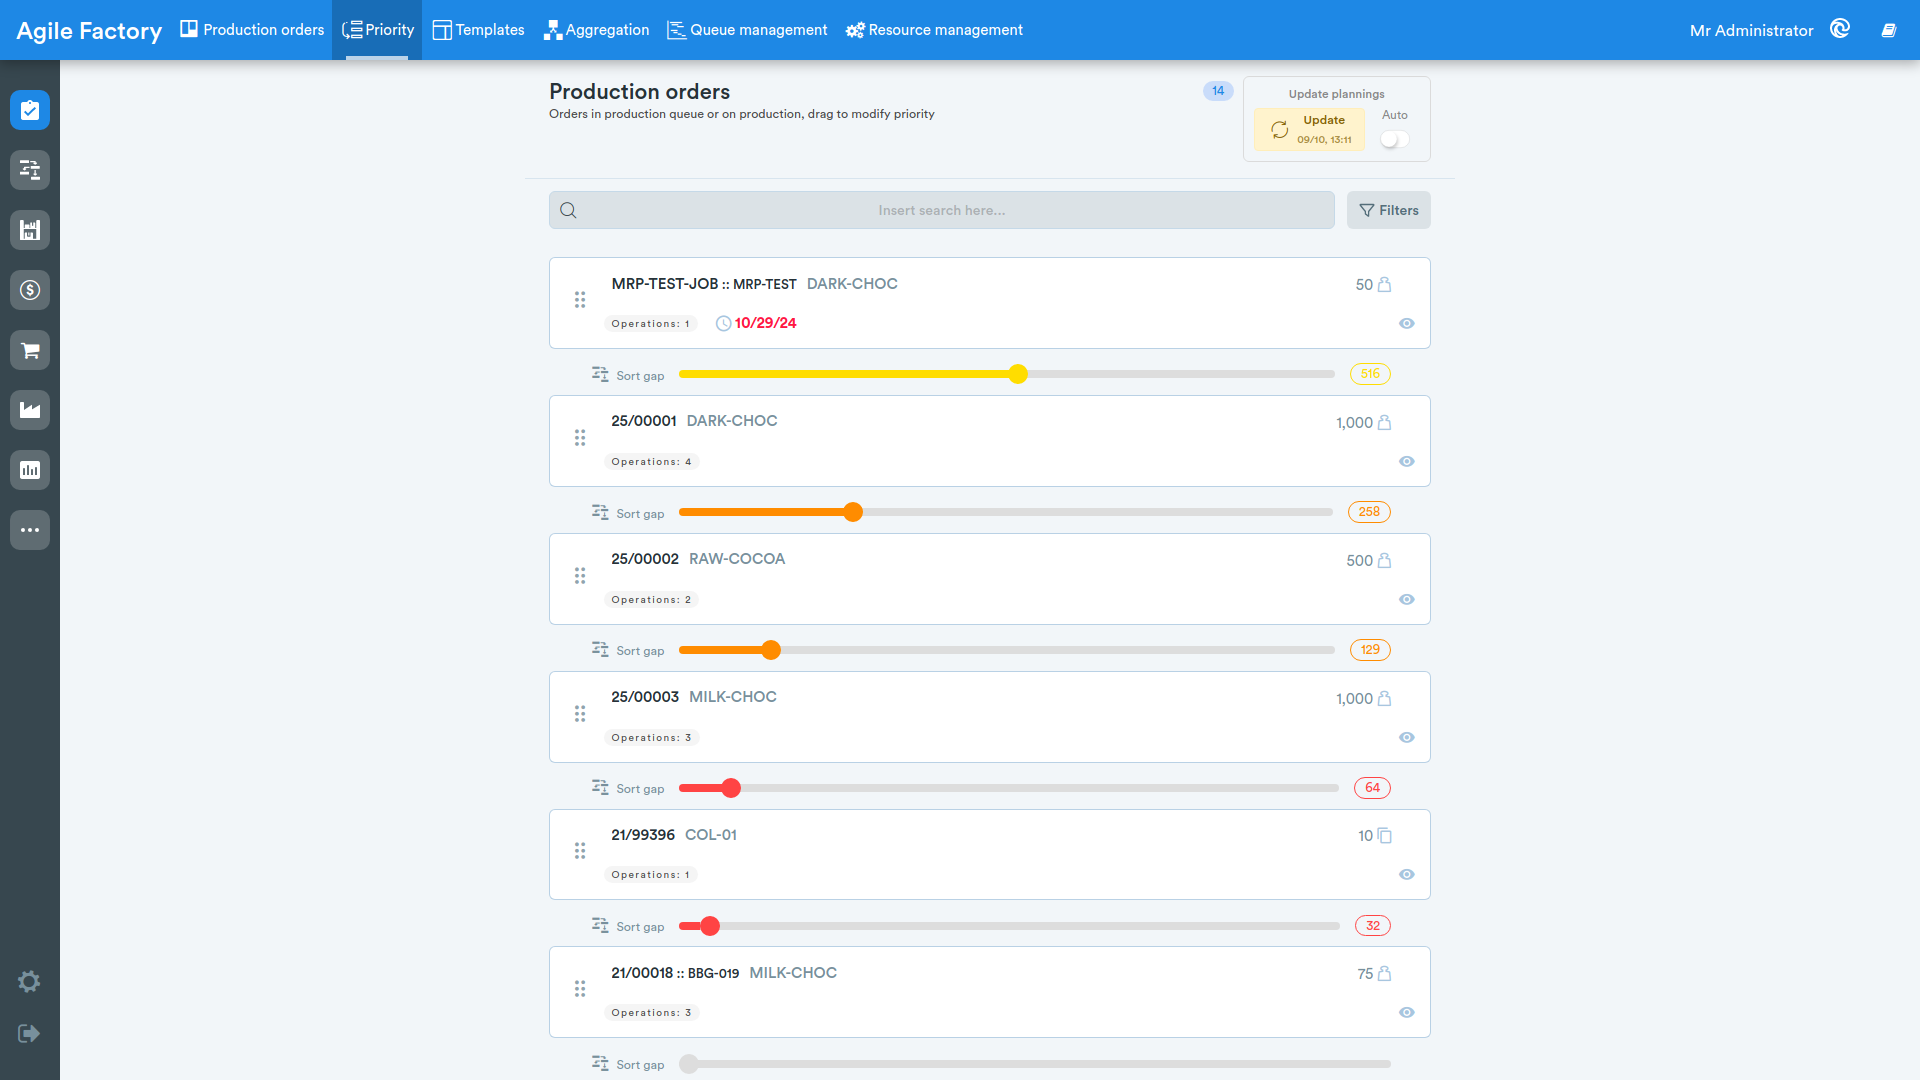Click inside the search input field
This screenshot has width=1920, height=1080.
coord(942,210)
